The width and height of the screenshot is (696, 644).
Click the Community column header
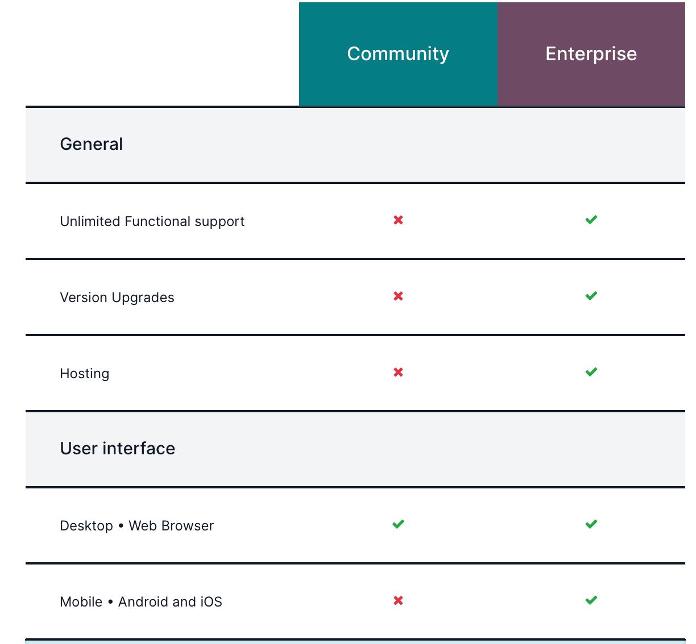pyautogui.click(x=398, y=54)
